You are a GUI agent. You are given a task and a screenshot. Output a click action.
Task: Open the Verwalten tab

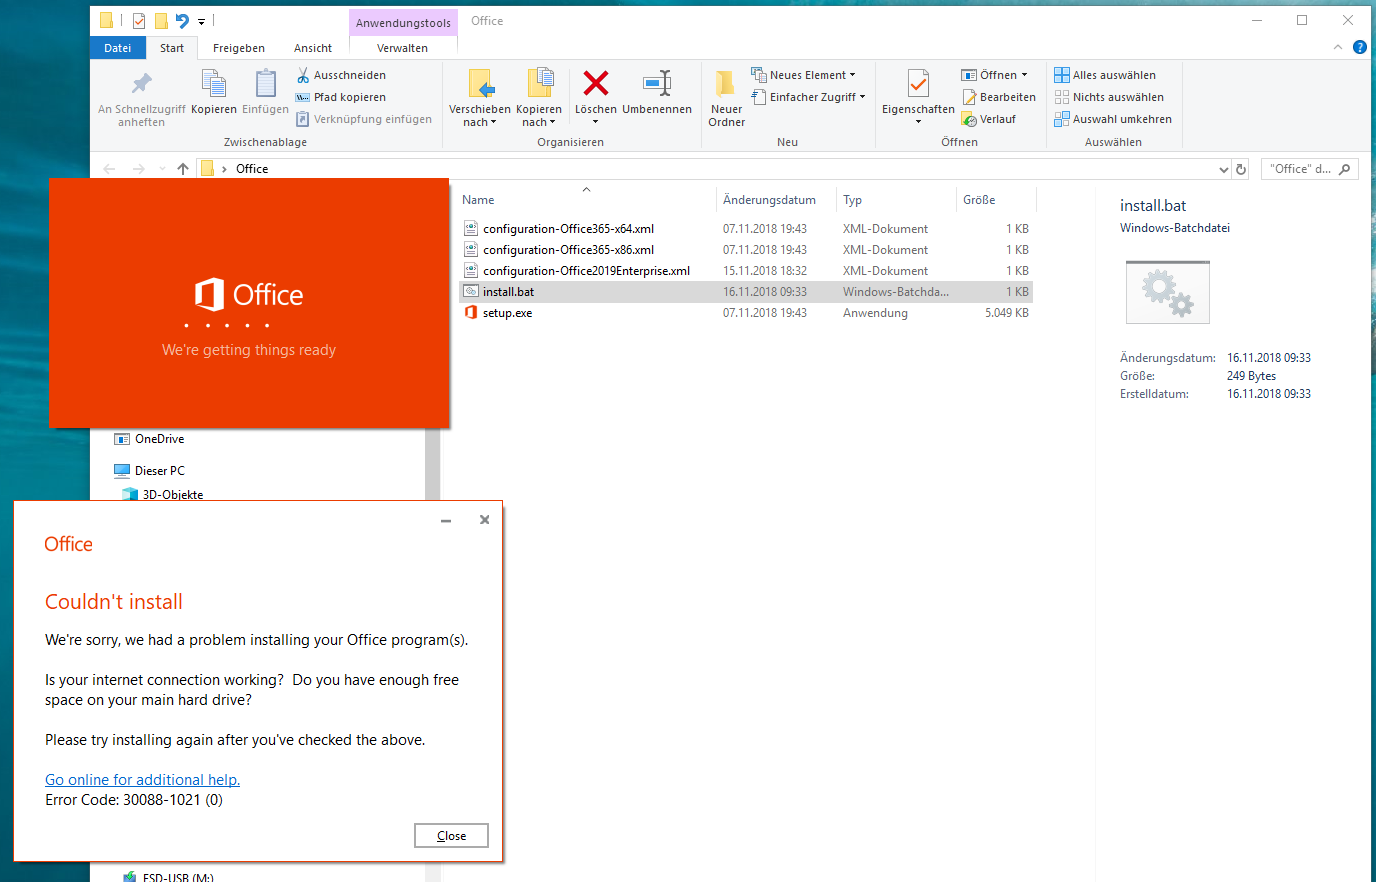403,48
